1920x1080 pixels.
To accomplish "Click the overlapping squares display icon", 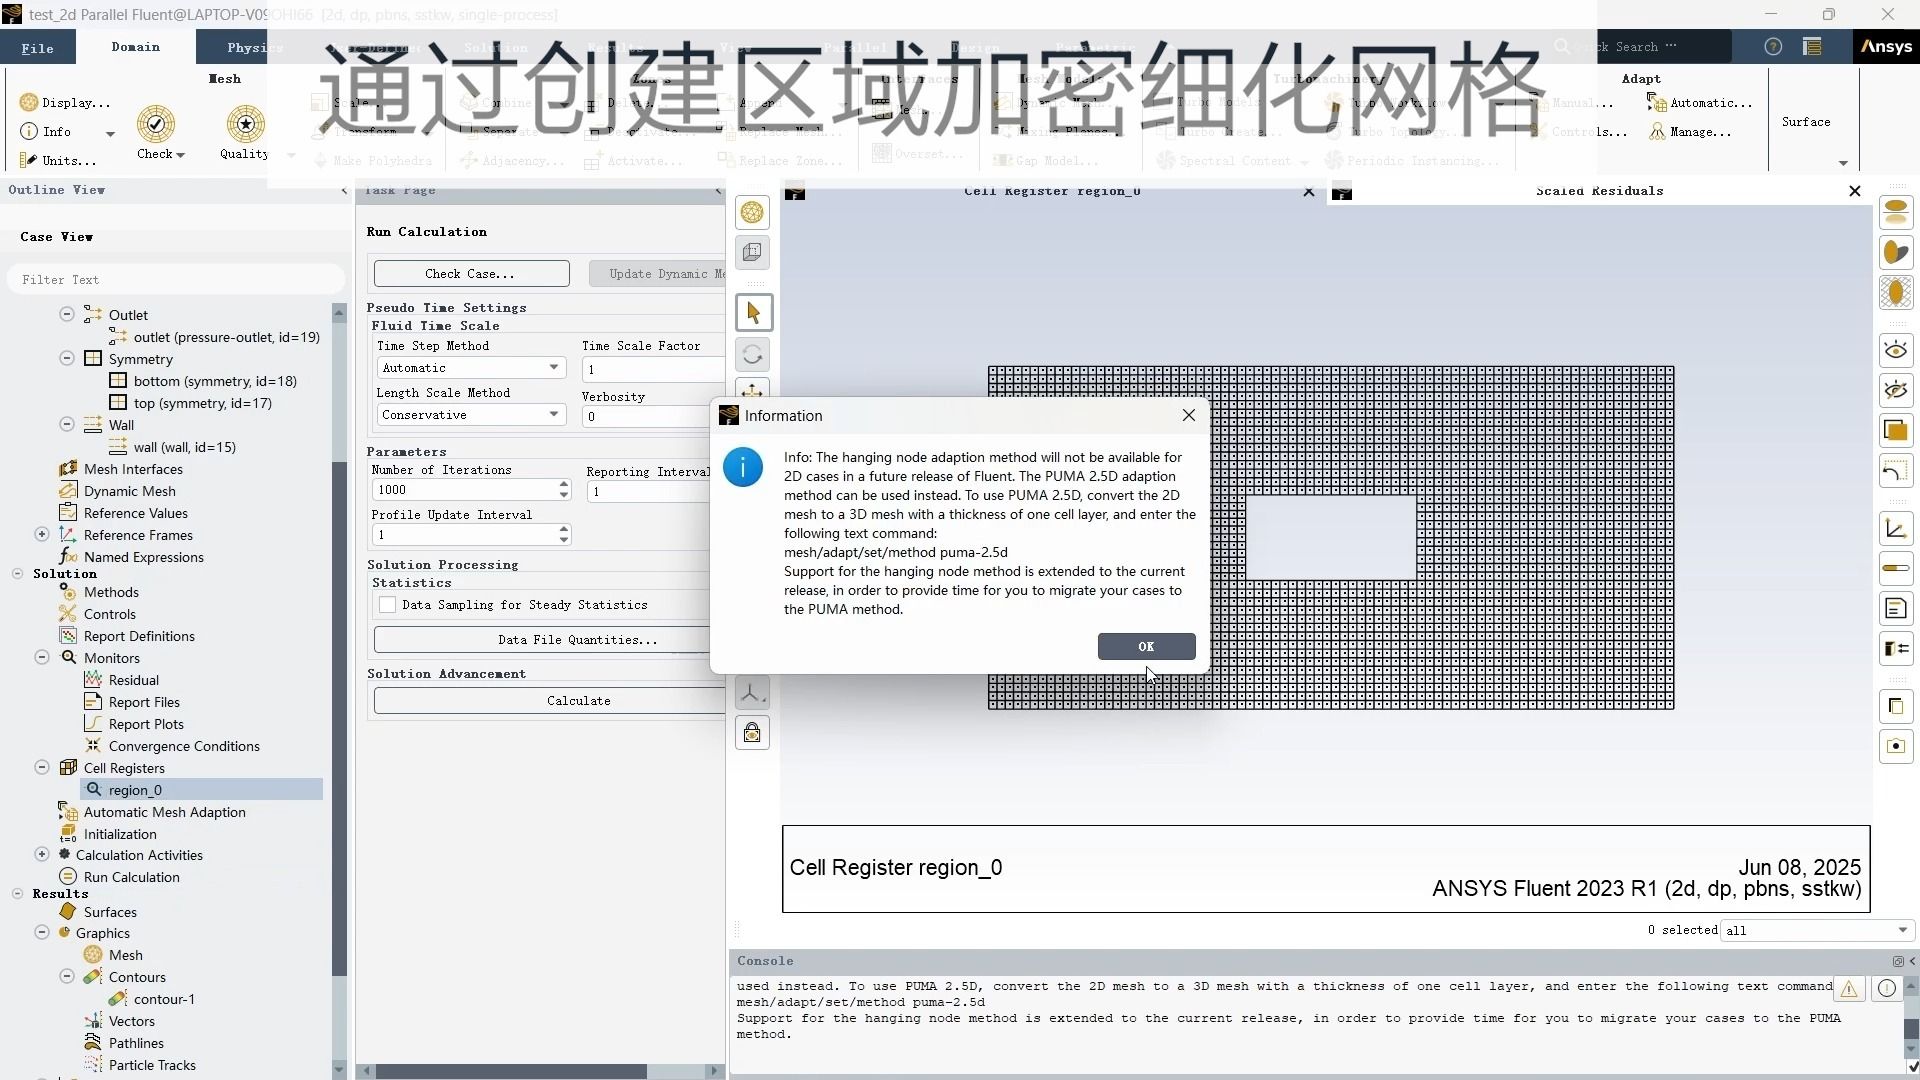I will click(1896, 430).
